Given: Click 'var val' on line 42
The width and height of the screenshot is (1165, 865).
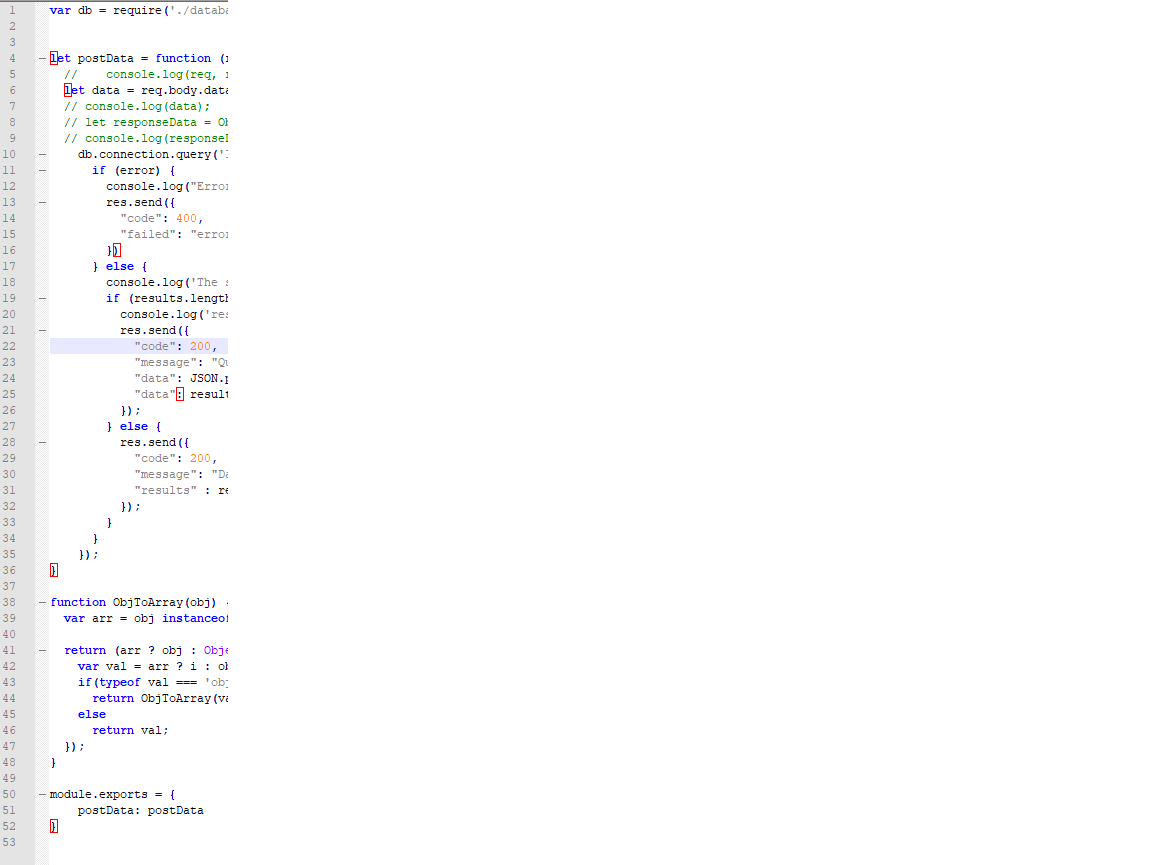Looking at the screenshot, I should coord(103,667).
